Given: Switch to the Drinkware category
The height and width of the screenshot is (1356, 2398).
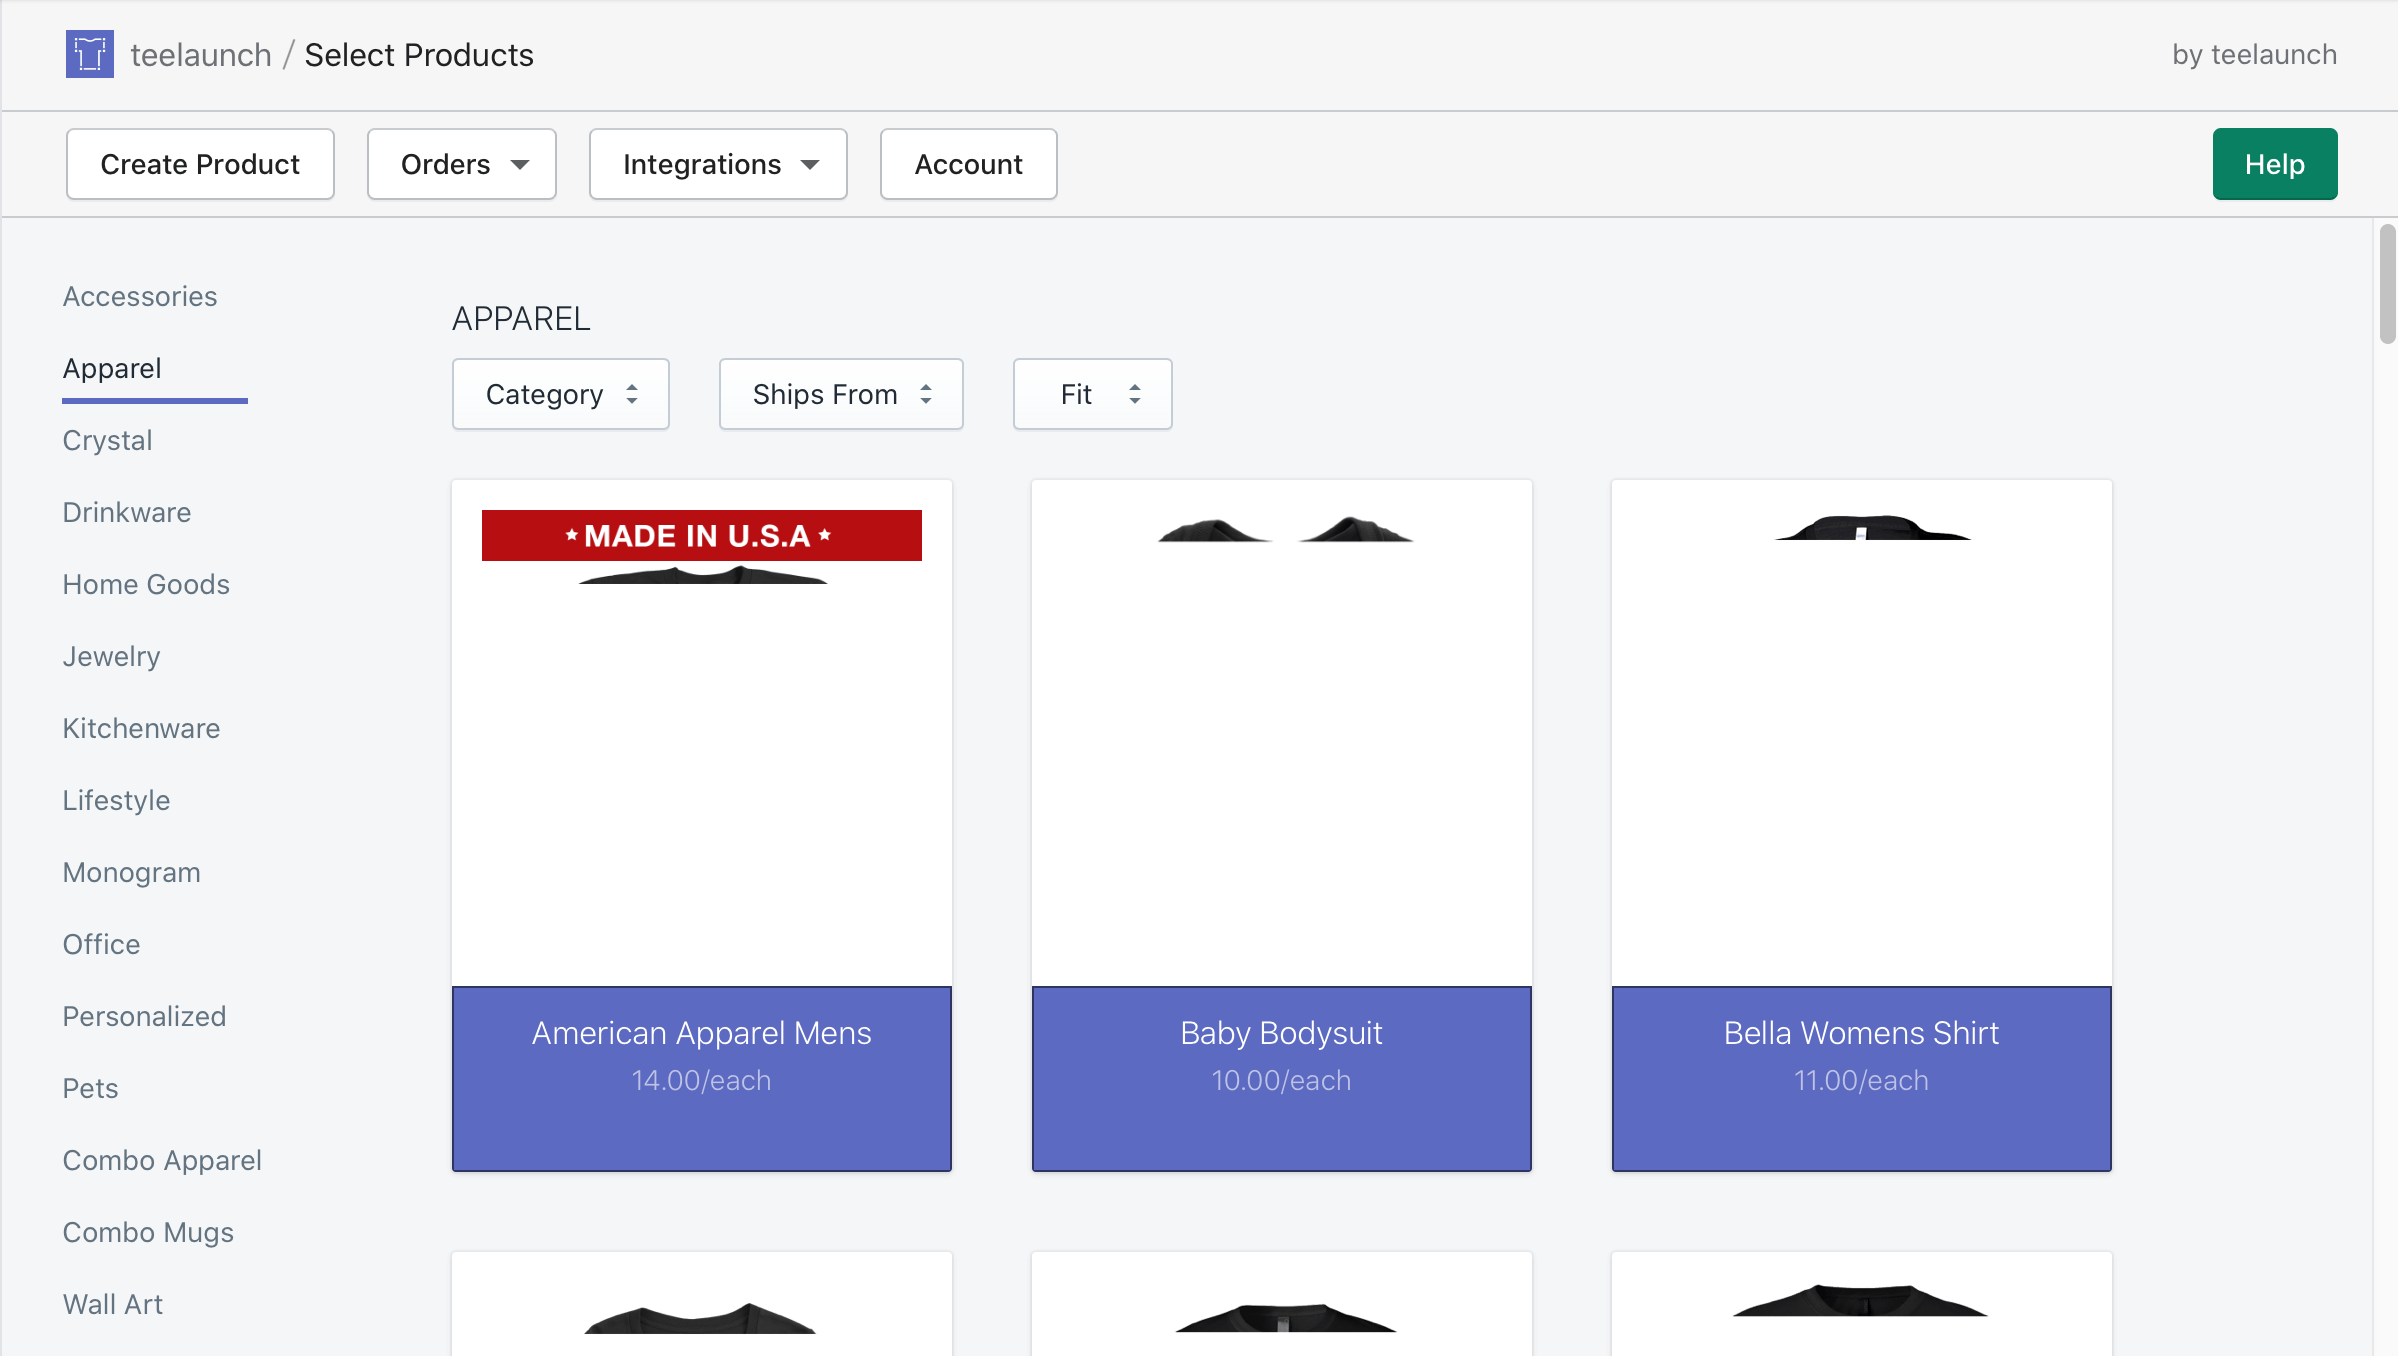Looking at the screenshot, I should (127, 512).
